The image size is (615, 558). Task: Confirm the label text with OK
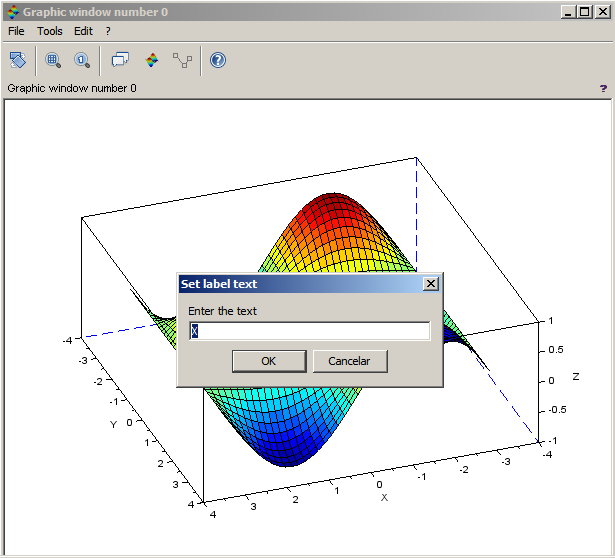(x=269, y=361)
